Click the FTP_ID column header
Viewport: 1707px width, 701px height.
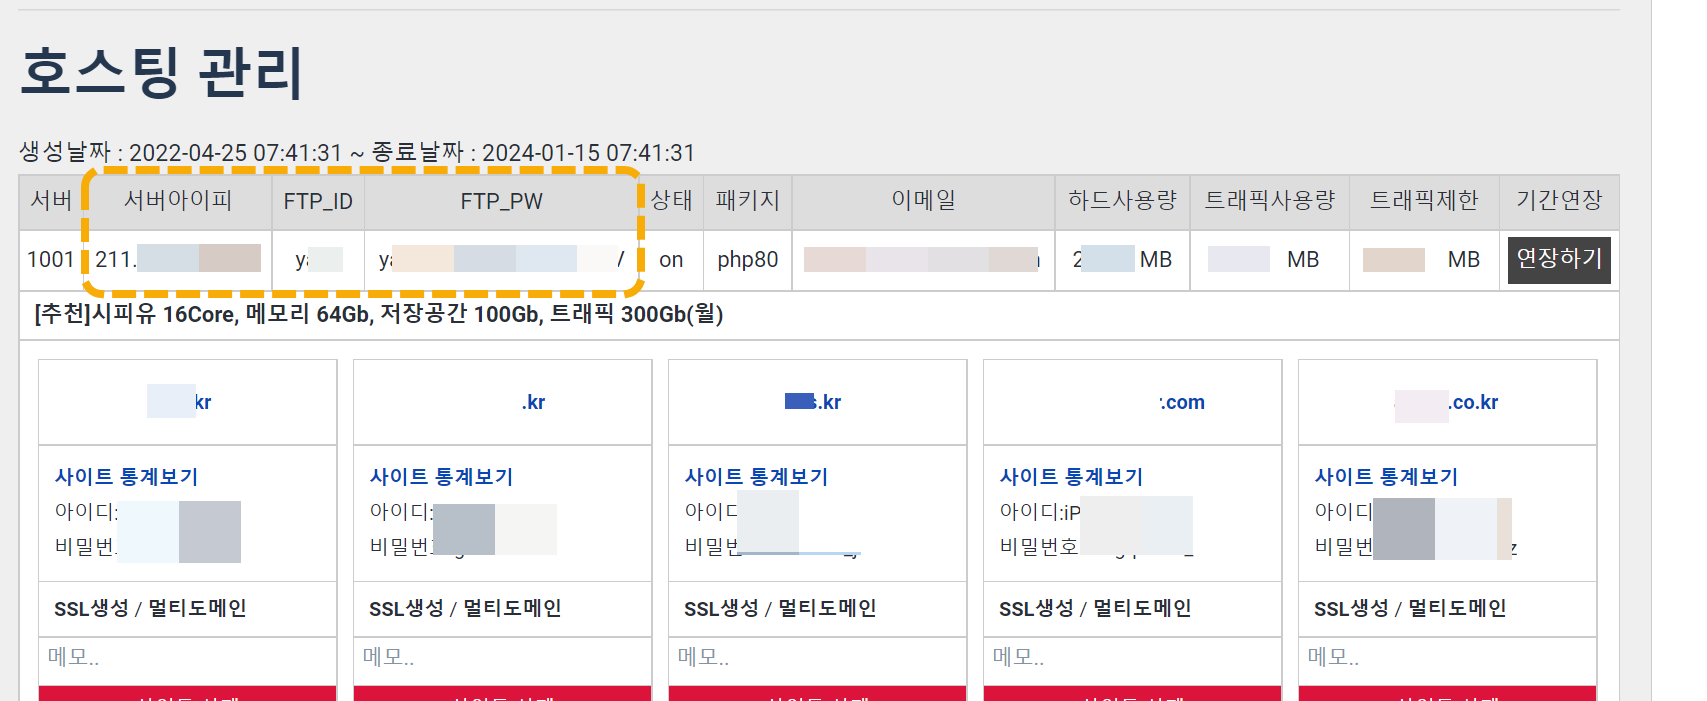tap(318, 201)
